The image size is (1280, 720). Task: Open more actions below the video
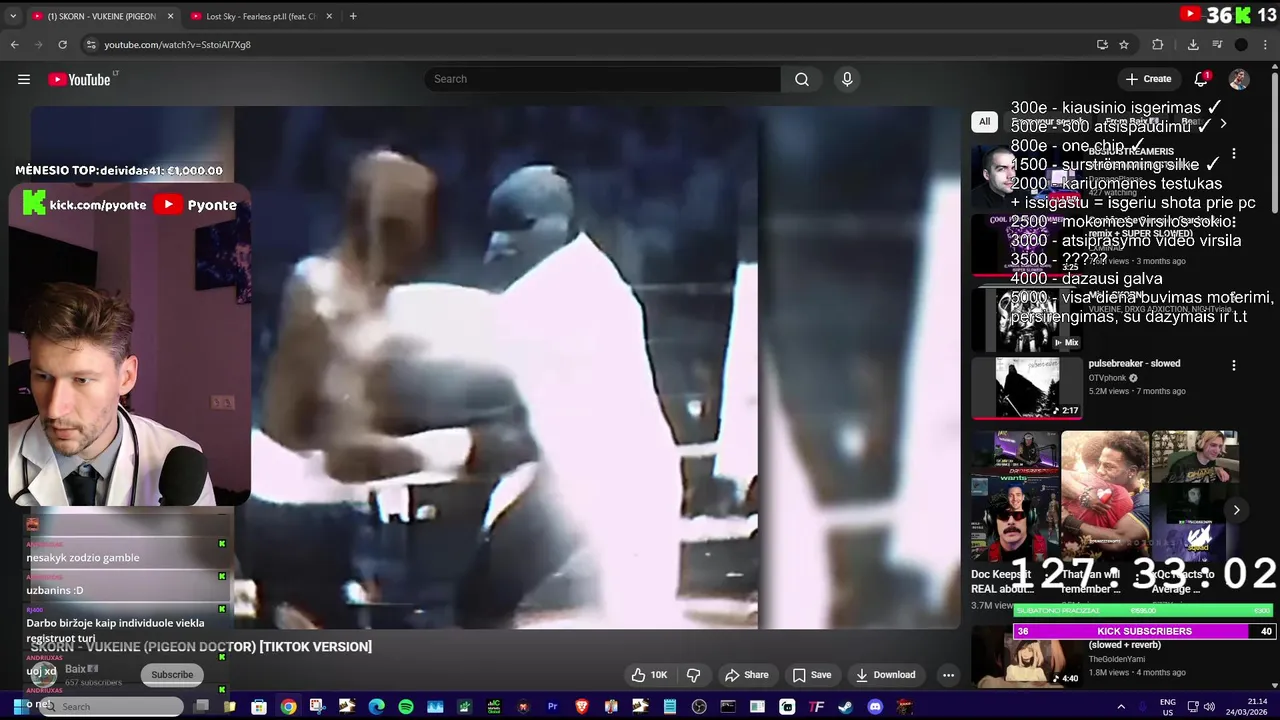pyautogui.click(x=948, y=675)
